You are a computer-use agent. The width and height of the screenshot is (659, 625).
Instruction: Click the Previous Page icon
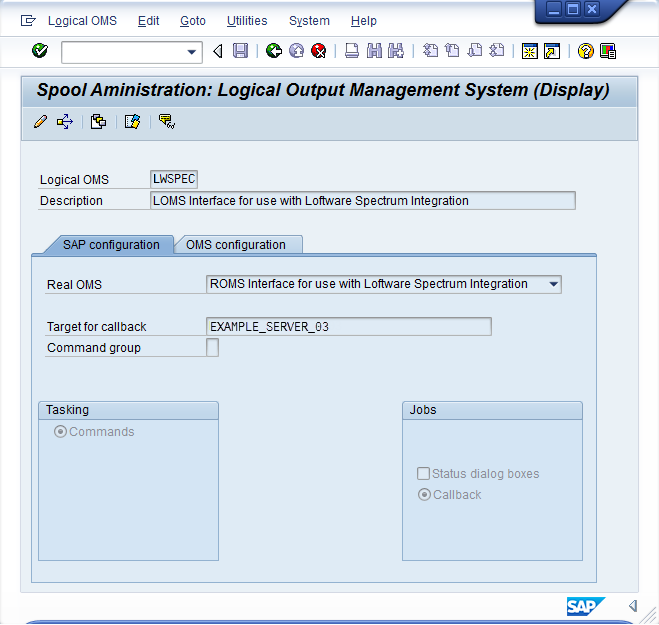pyautogui.click(x=452, y=51)
